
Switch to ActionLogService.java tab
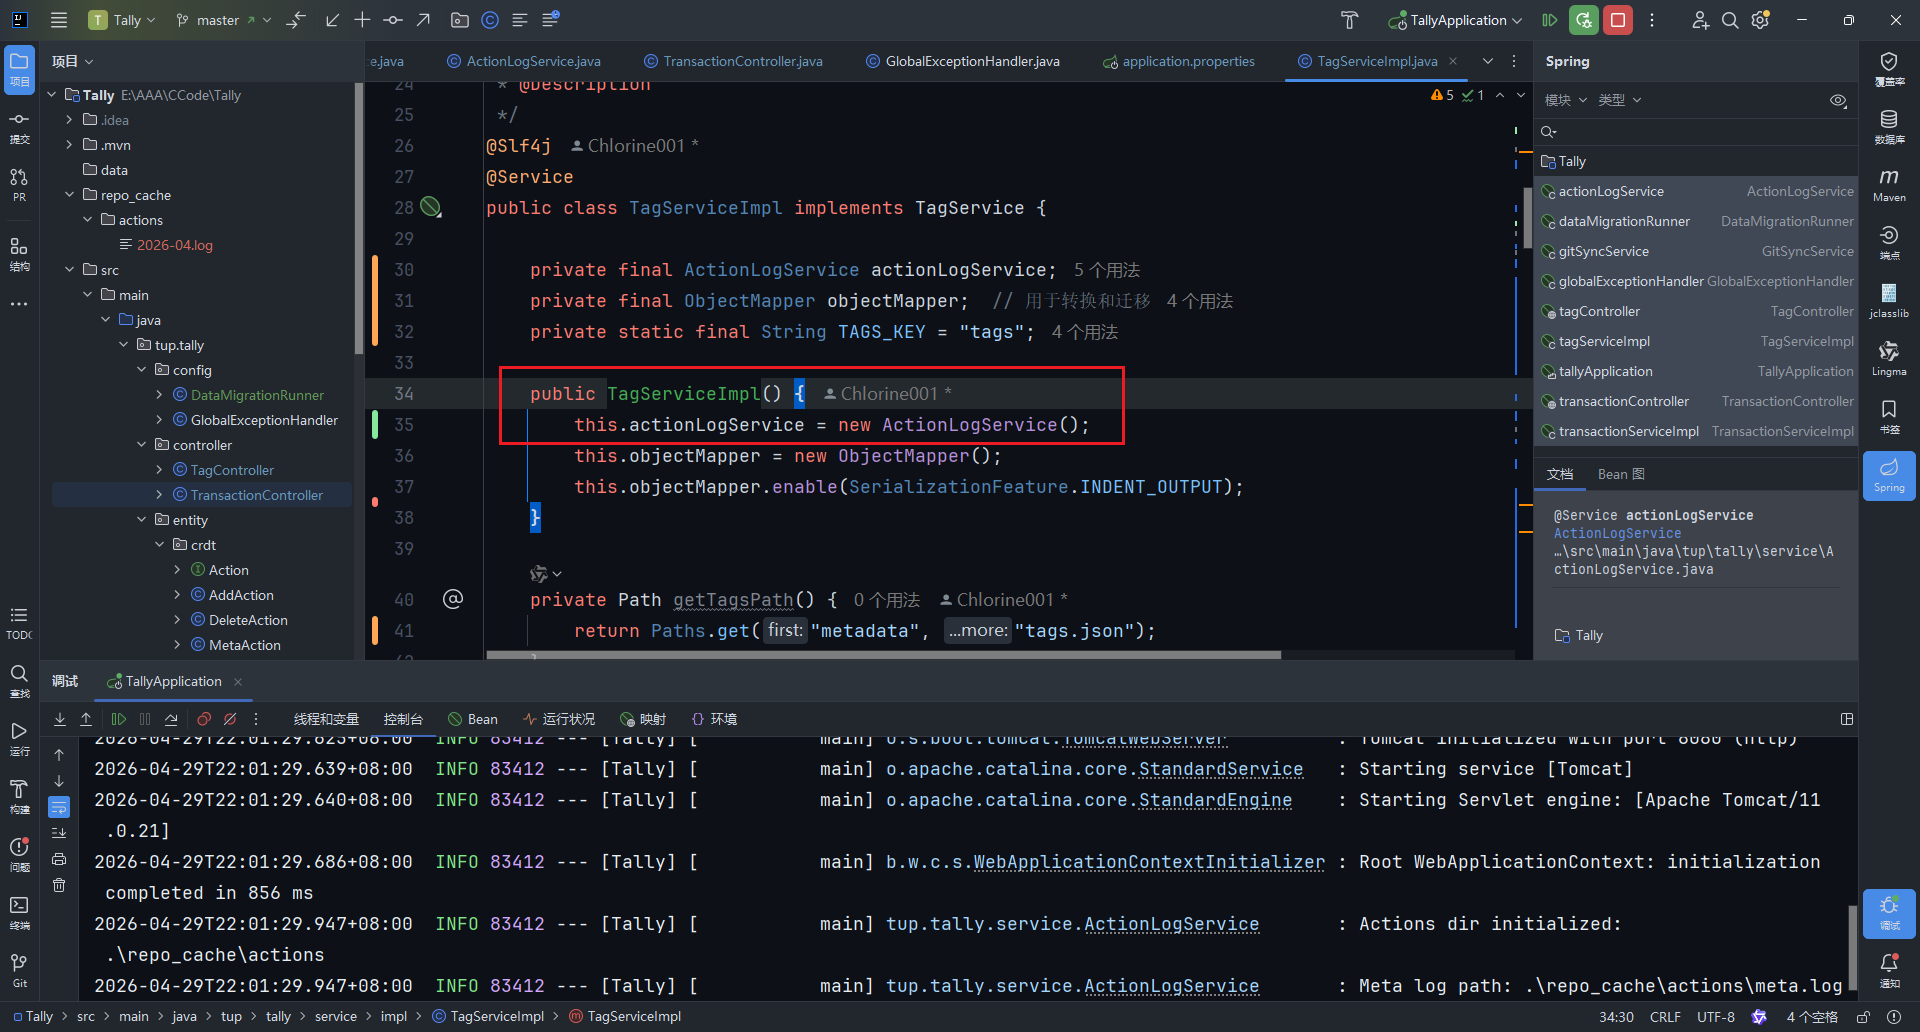523,61
